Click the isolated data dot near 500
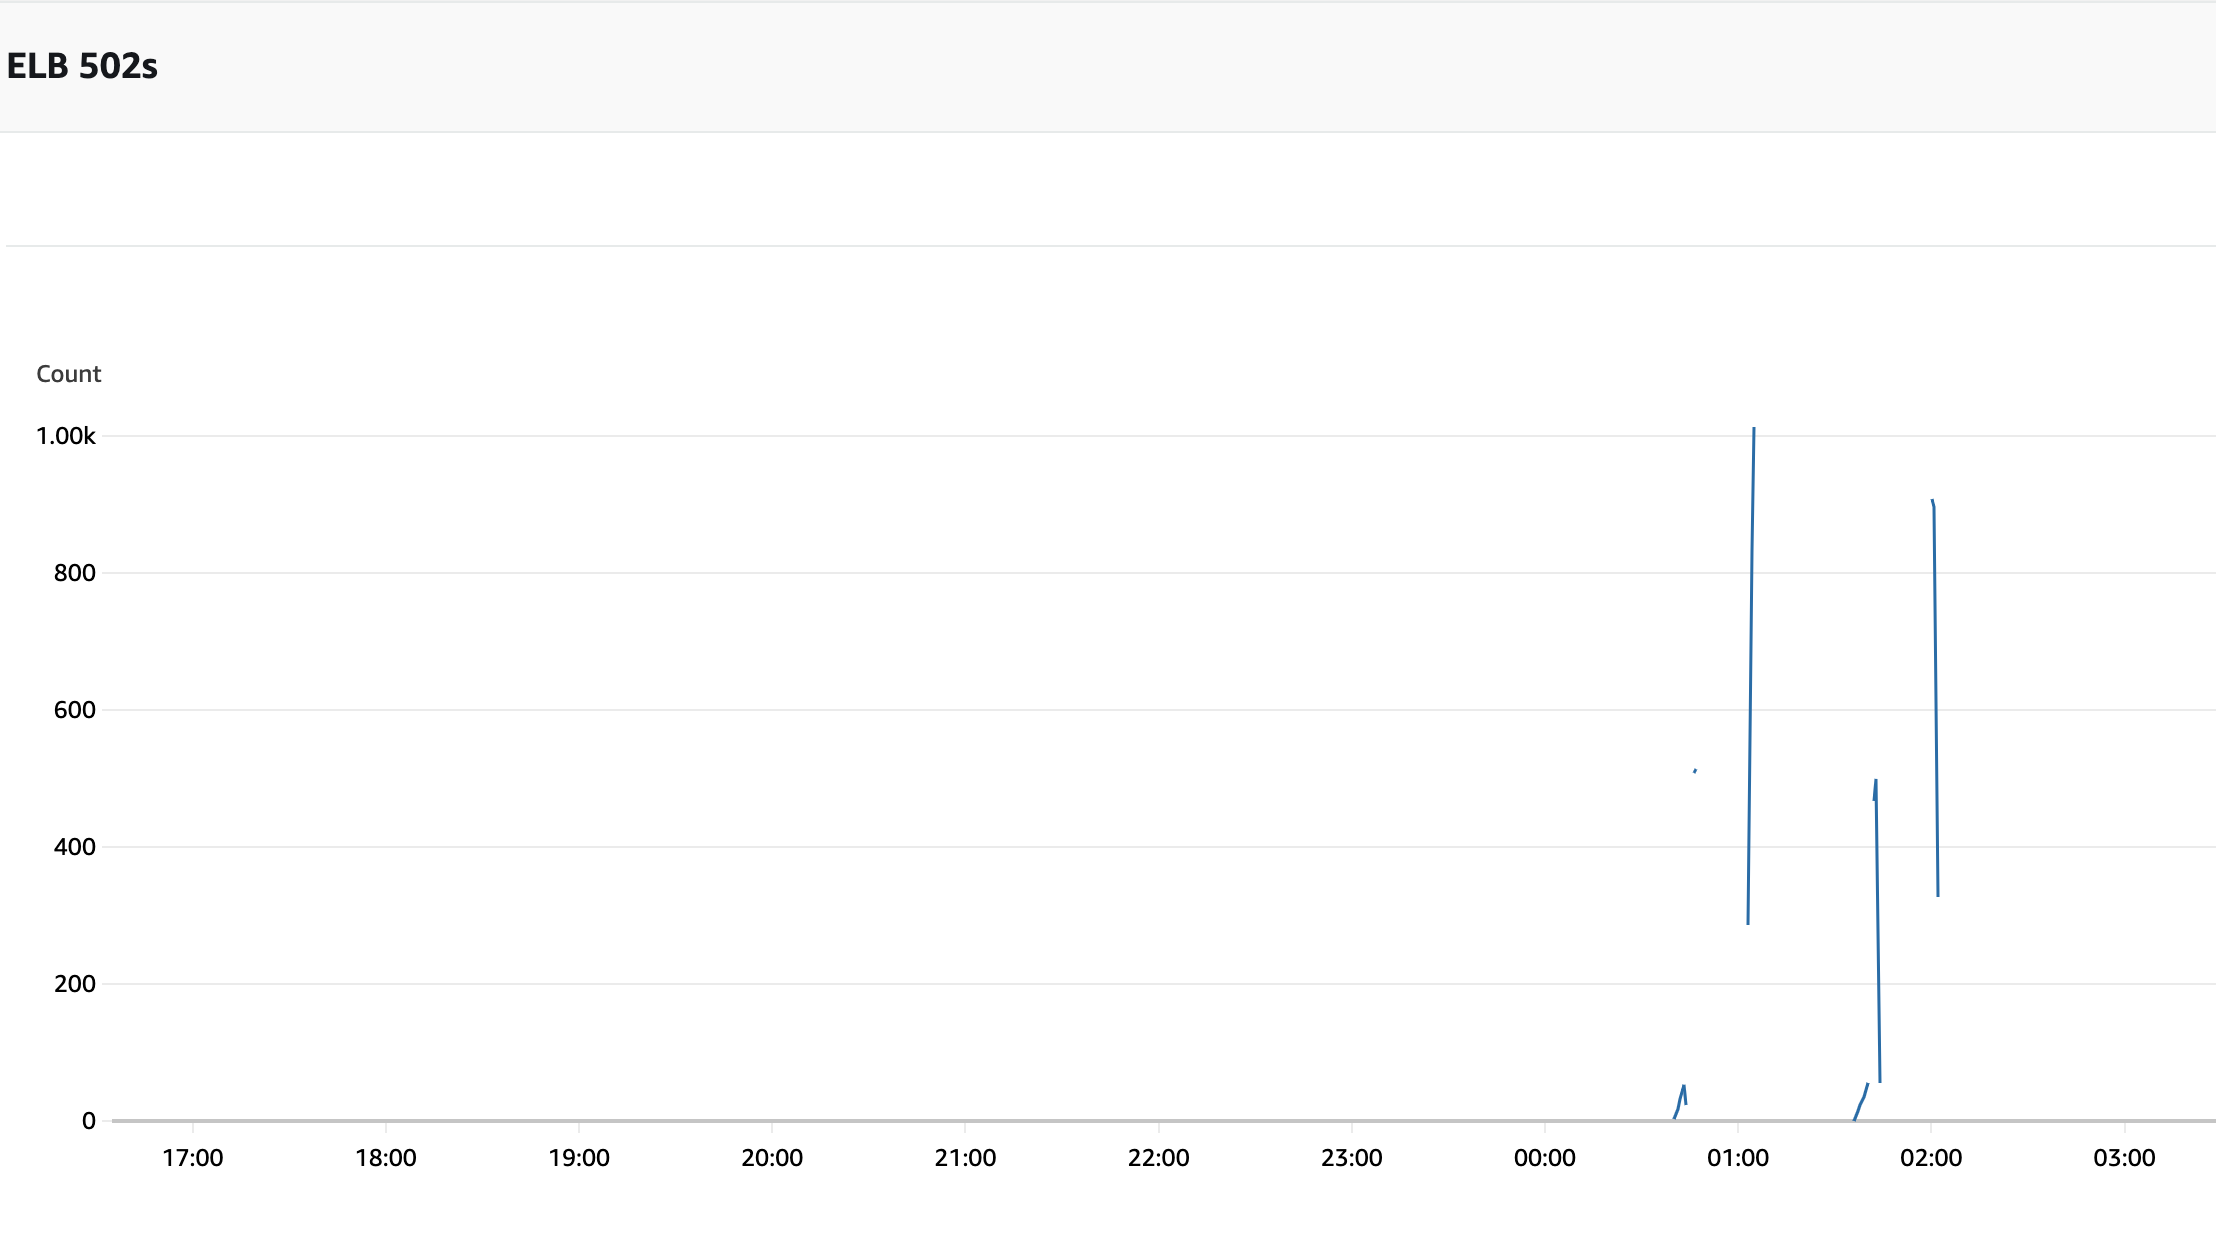The width and height of the screenshot is (2216, 1242). [x=1695, y=771]
